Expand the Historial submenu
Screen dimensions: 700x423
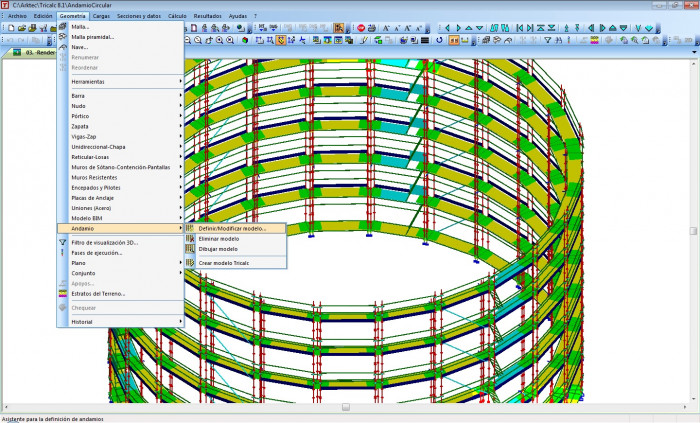point(121,322)
